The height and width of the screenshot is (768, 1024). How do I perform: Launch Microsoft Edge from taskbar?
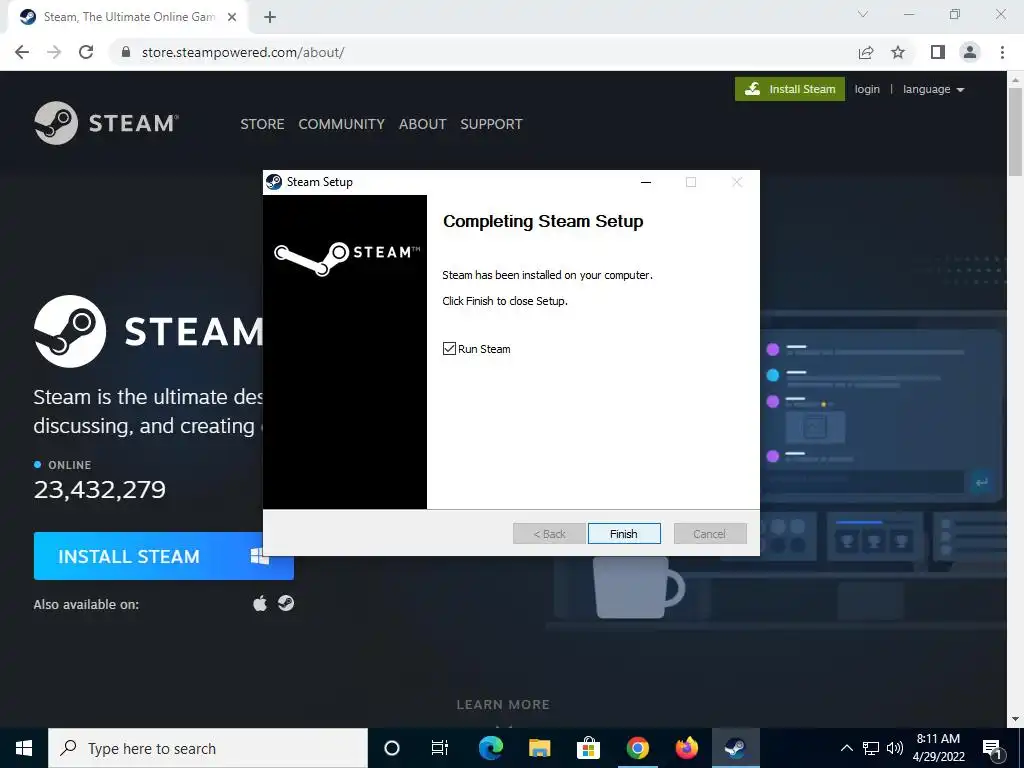(490, 748)
